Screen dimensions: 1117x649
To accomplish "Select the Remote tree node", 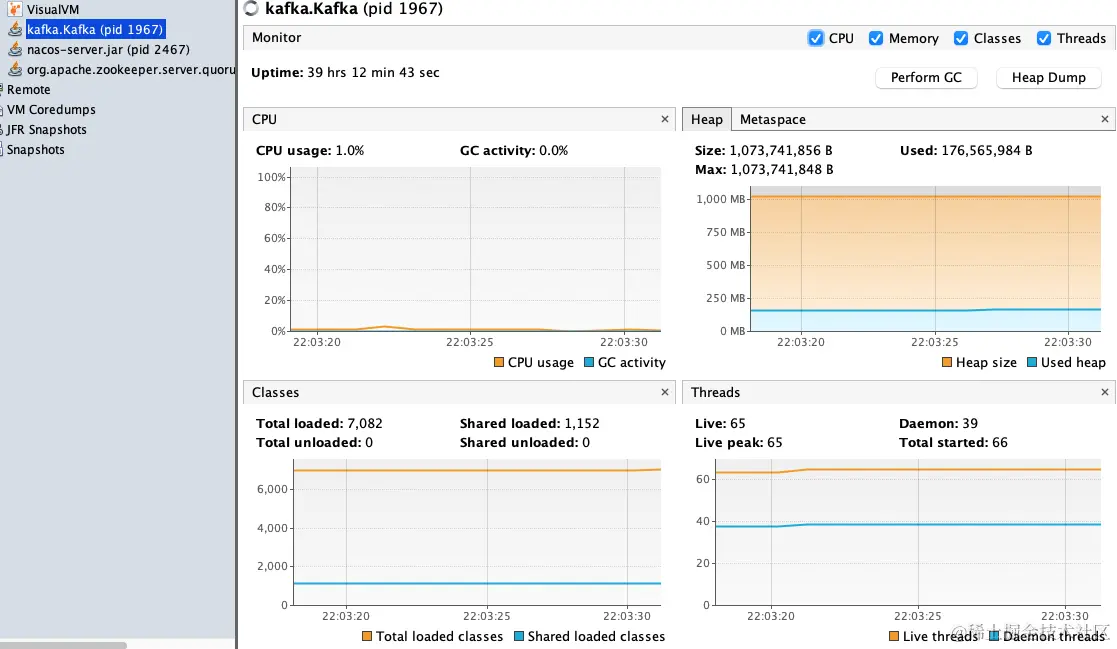I will [x=28, y=89].
